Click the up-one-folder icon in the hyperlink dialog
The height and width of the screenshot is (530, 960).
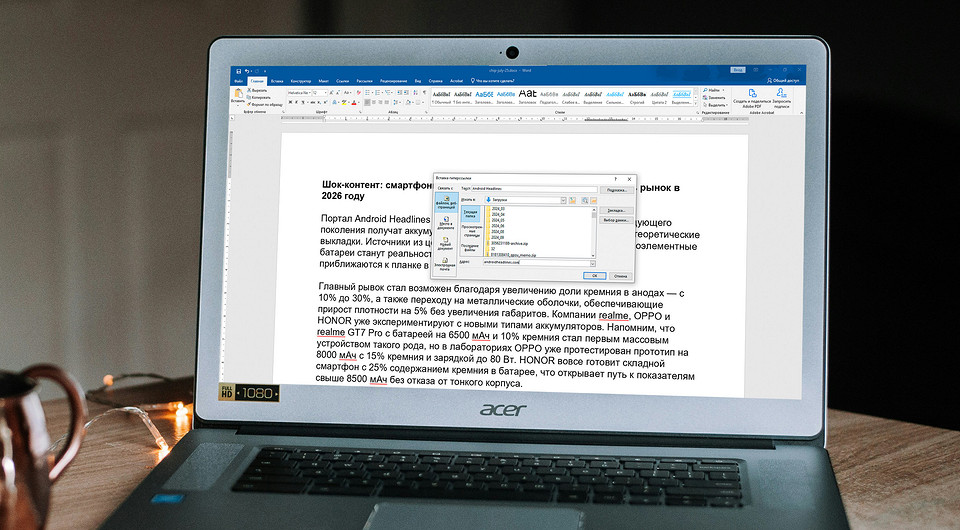(x=572, y=200)
